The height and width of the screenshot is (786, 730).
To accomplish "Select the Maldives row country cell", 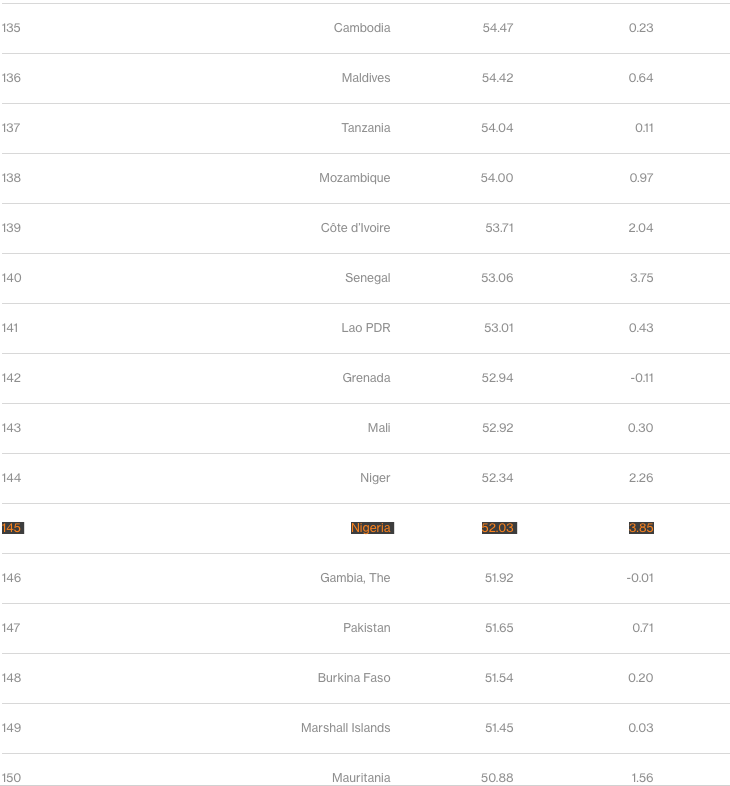I will coord(366,78).
